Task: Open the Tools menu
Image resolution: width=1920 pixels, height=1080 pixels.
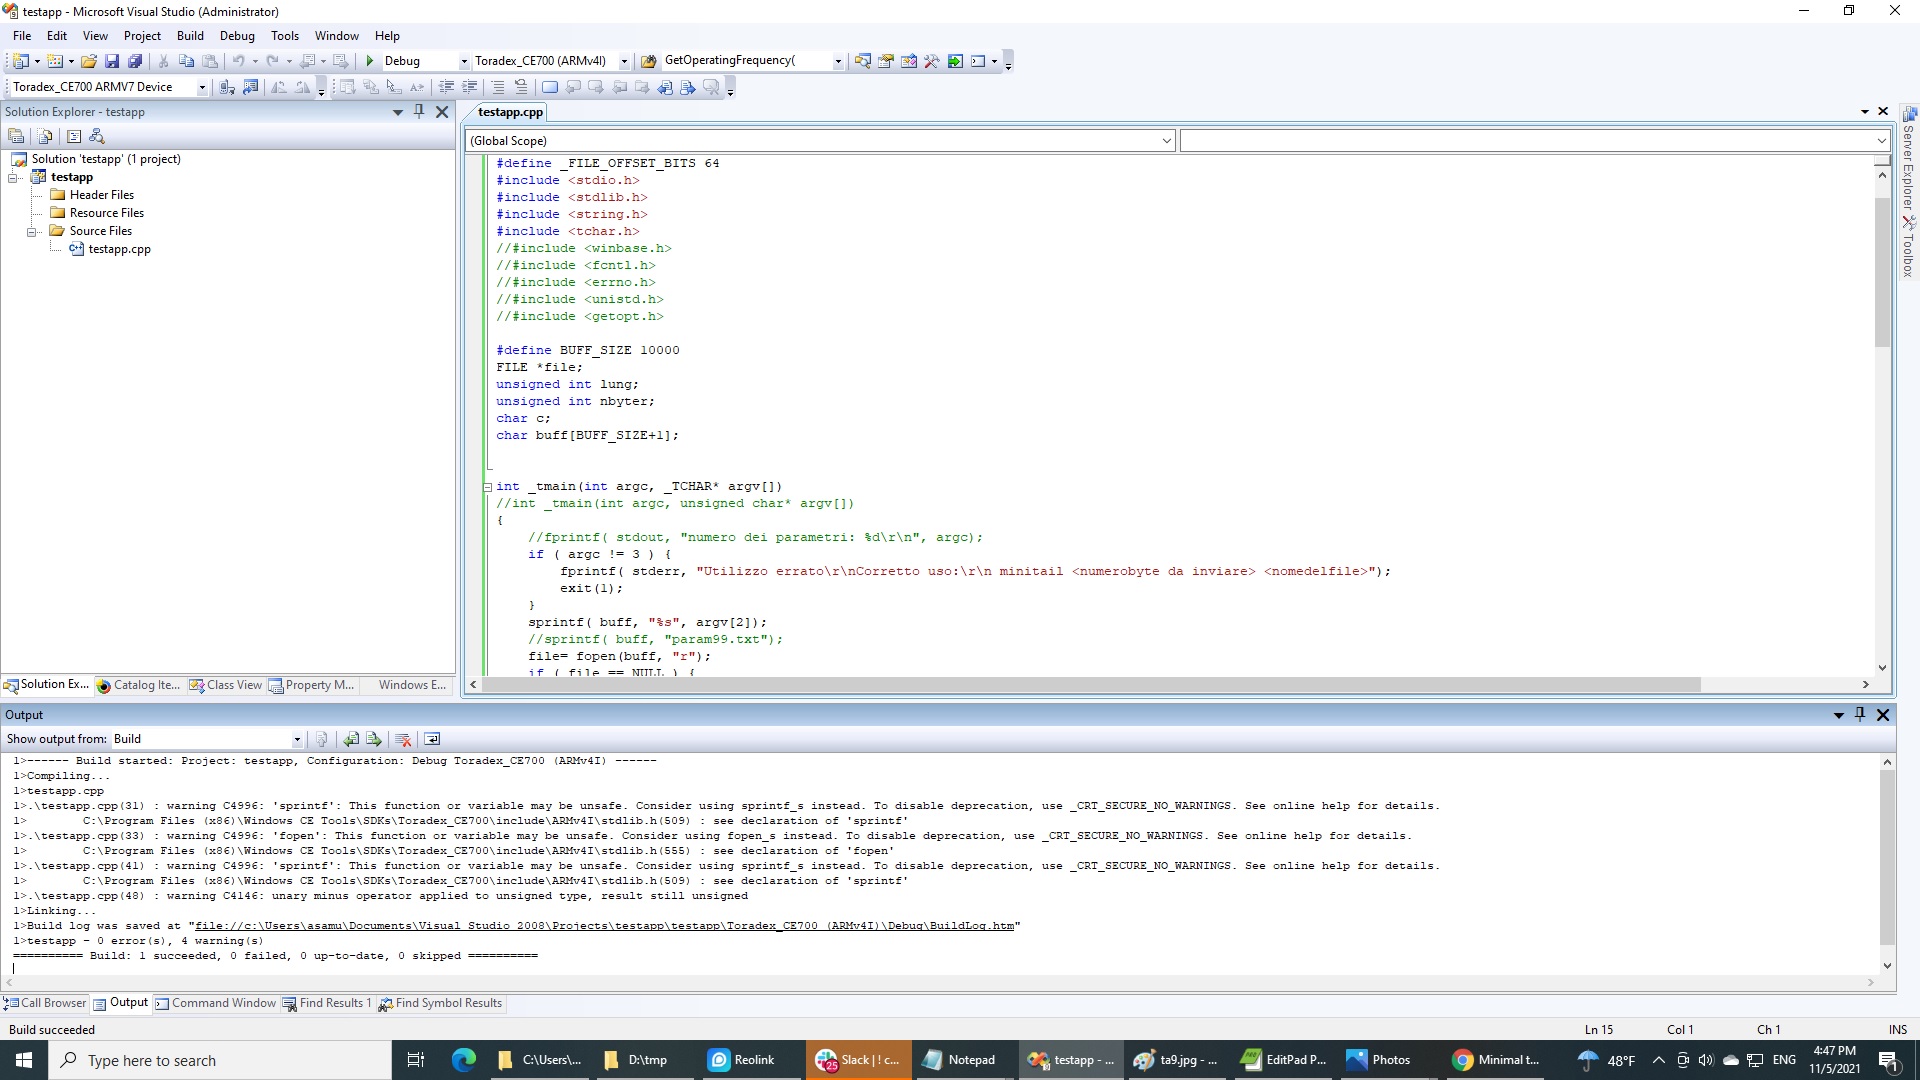Action: [x=285, y=35]
